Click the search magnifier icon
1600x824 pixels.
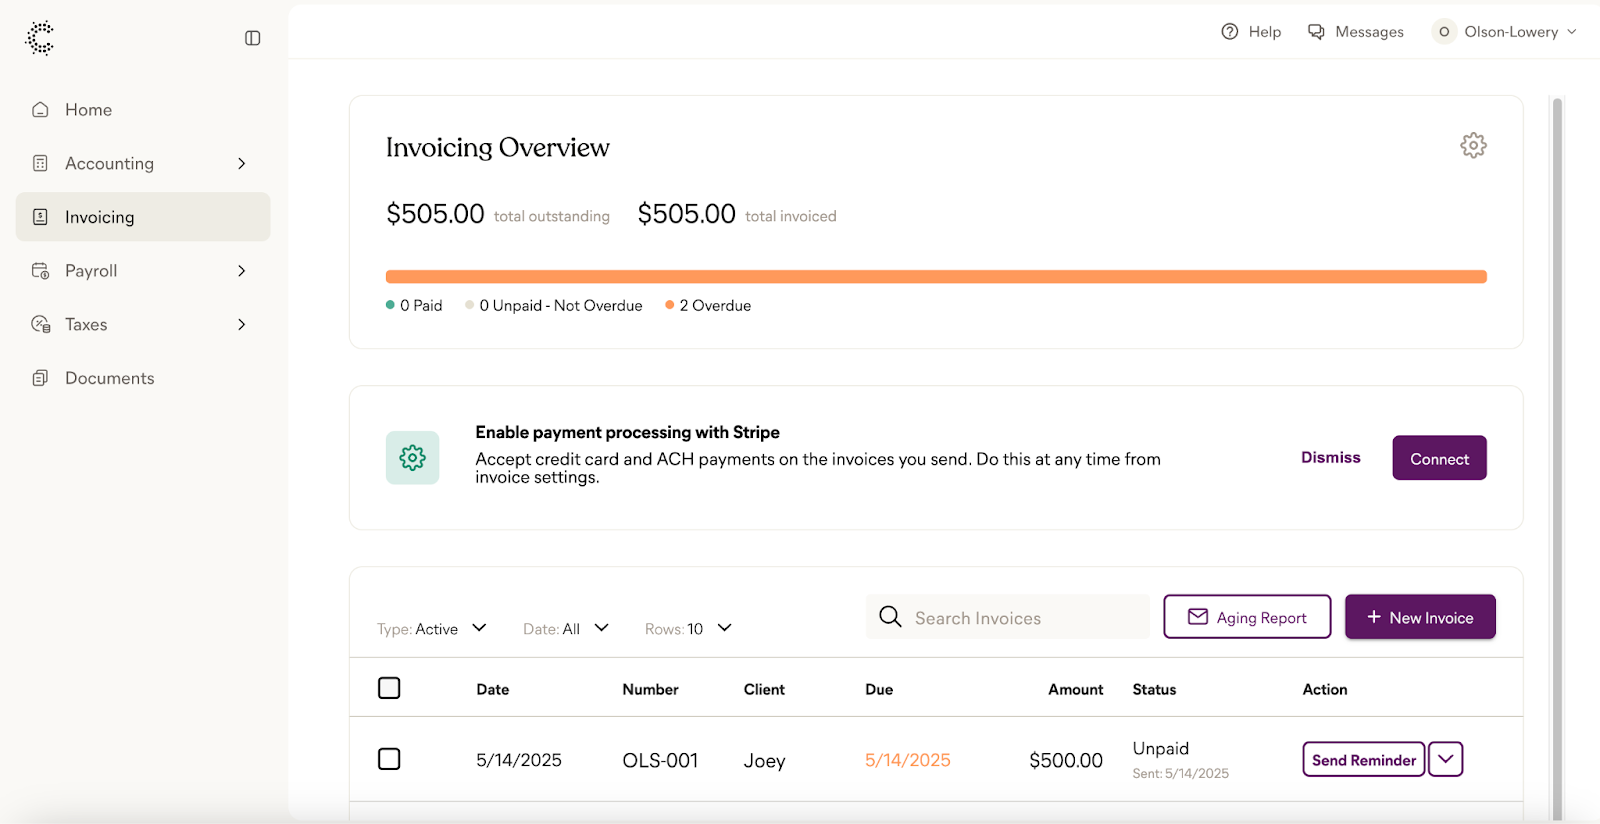click(x=890, y=617)
